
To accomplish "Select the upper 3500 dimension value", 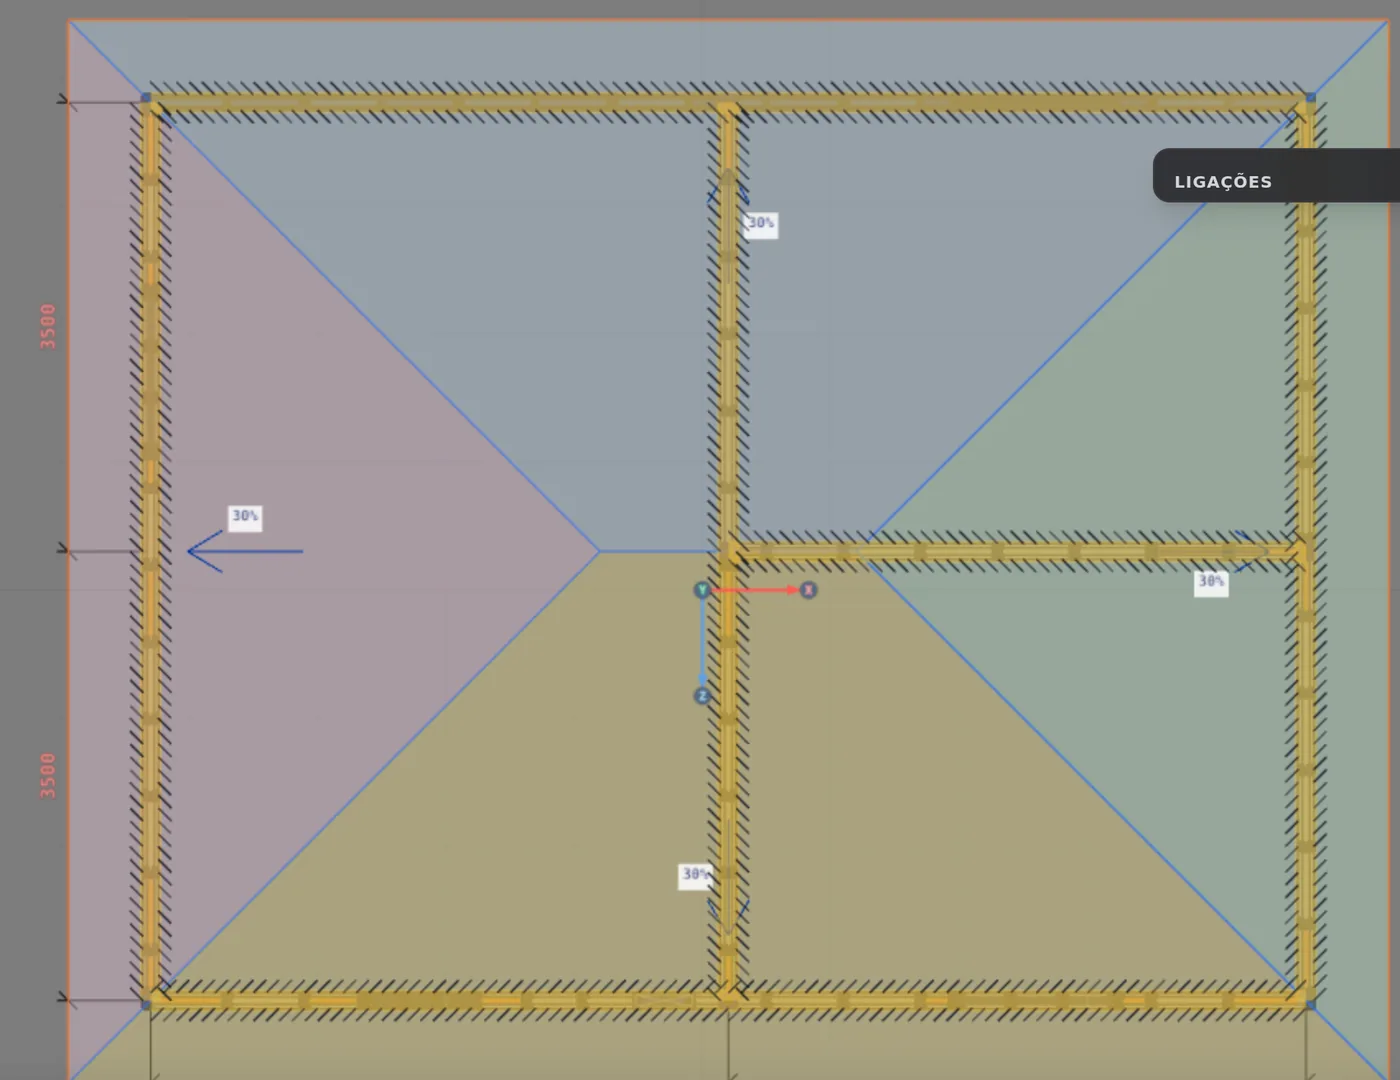I will point(48,327).
